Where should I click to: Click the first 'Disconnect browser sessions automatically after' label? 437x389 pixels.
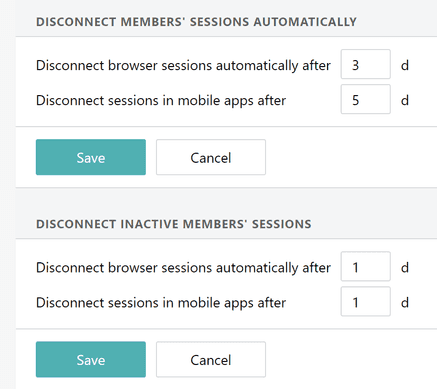point(183,65)
